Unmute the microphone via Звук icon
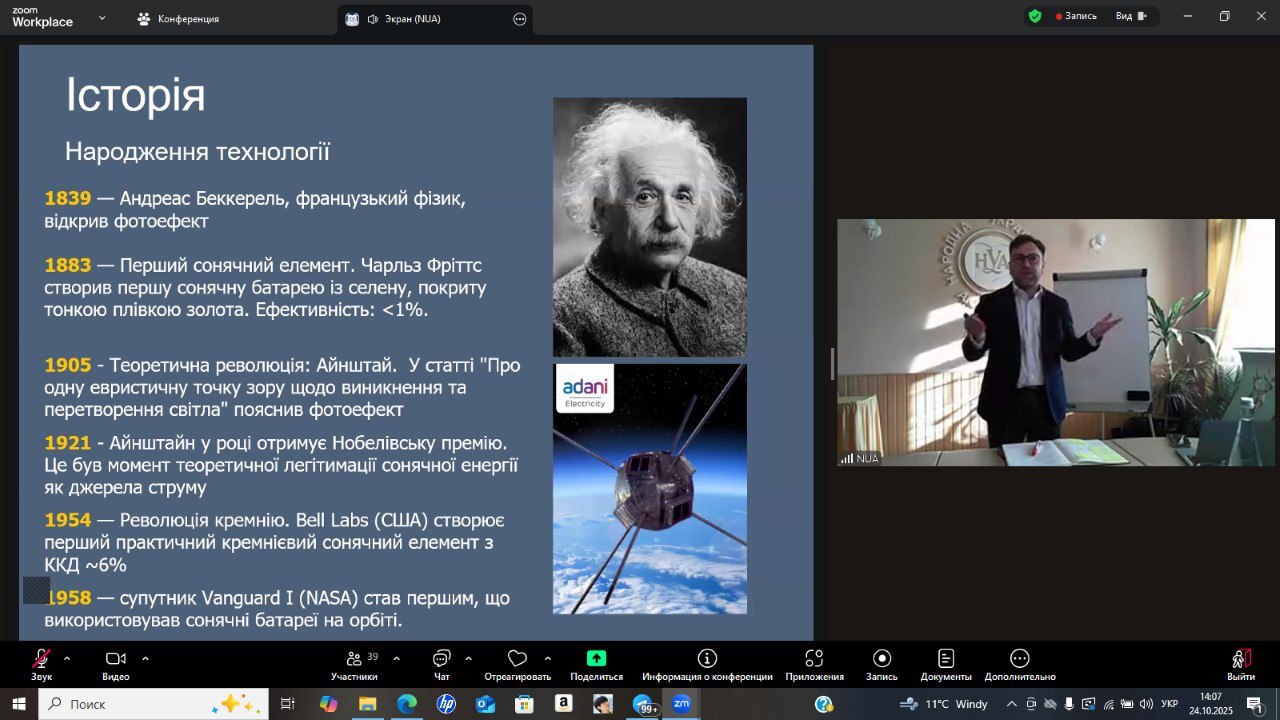The image size is (1280, 720). [41, 659]
